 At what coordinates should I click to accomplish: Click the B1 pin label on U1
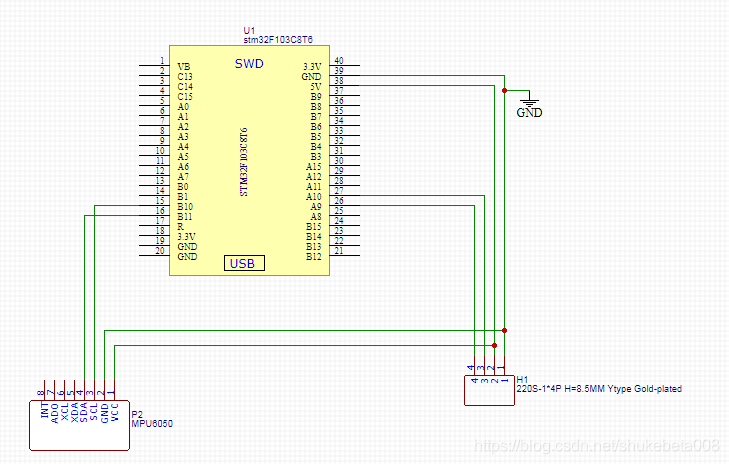pyautogui.click(x=183, y=197)
